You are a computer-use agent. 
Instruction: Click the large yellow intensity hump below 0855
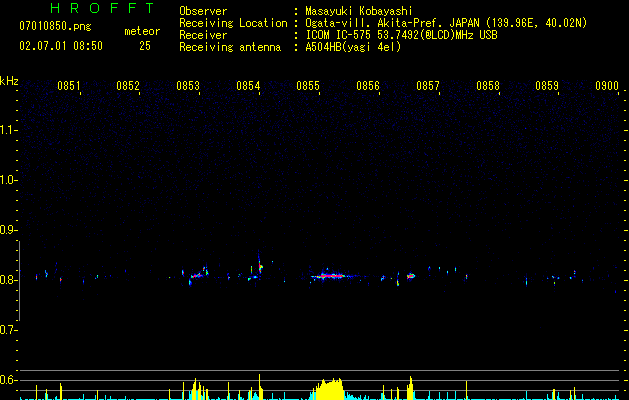click(x=329, y=388)
